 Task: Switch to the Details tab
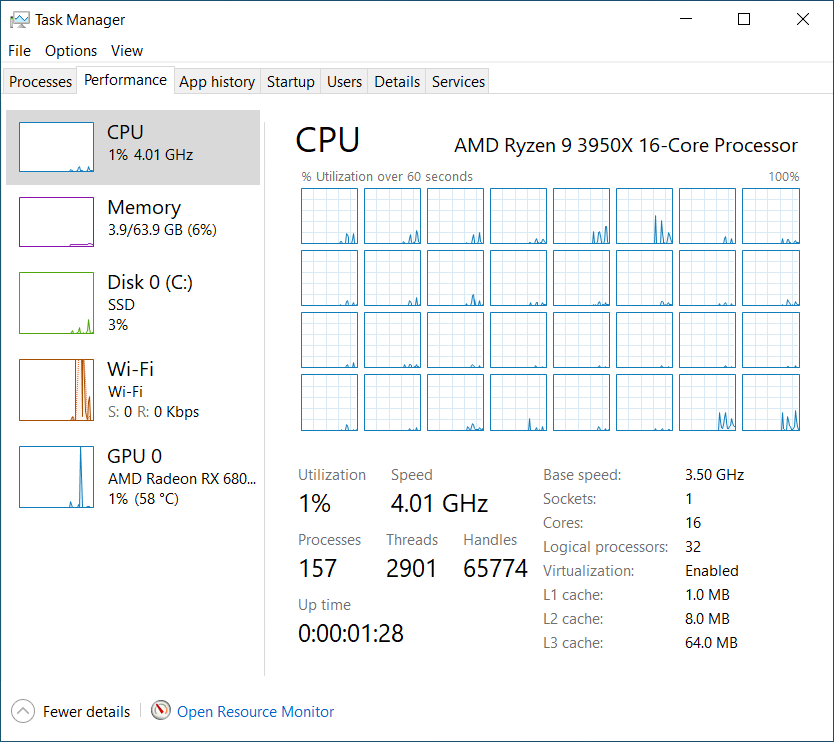point(397,81)
